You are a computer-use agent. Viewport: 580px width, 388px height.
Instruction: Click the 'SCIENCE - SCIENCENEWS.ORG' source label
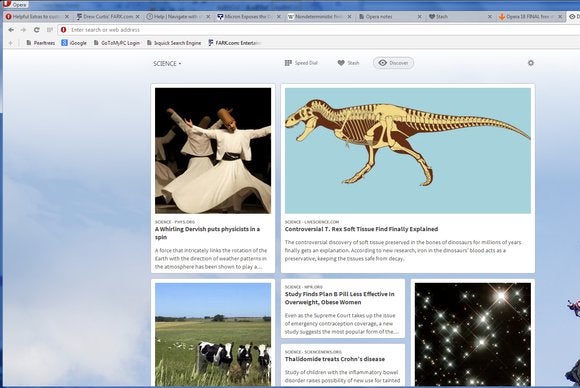point(313,352)
